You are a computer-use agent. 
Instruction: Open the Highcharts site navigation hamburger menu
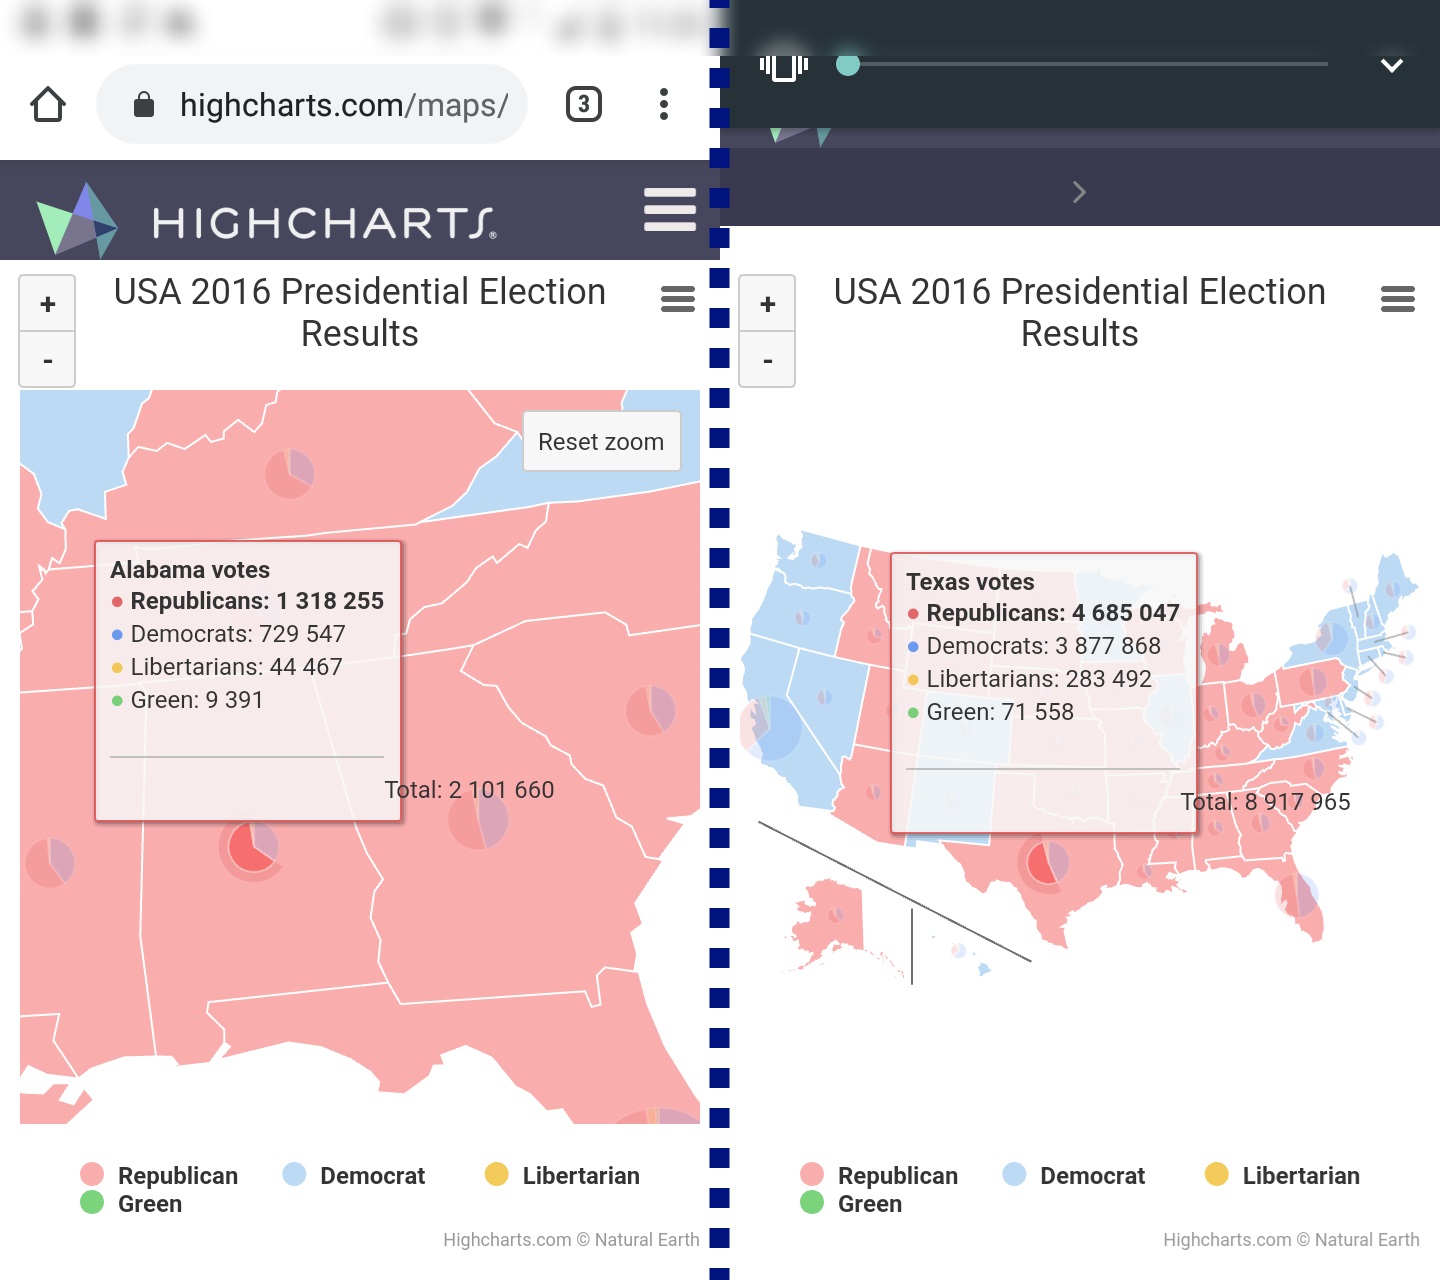(x=669, y=210)
